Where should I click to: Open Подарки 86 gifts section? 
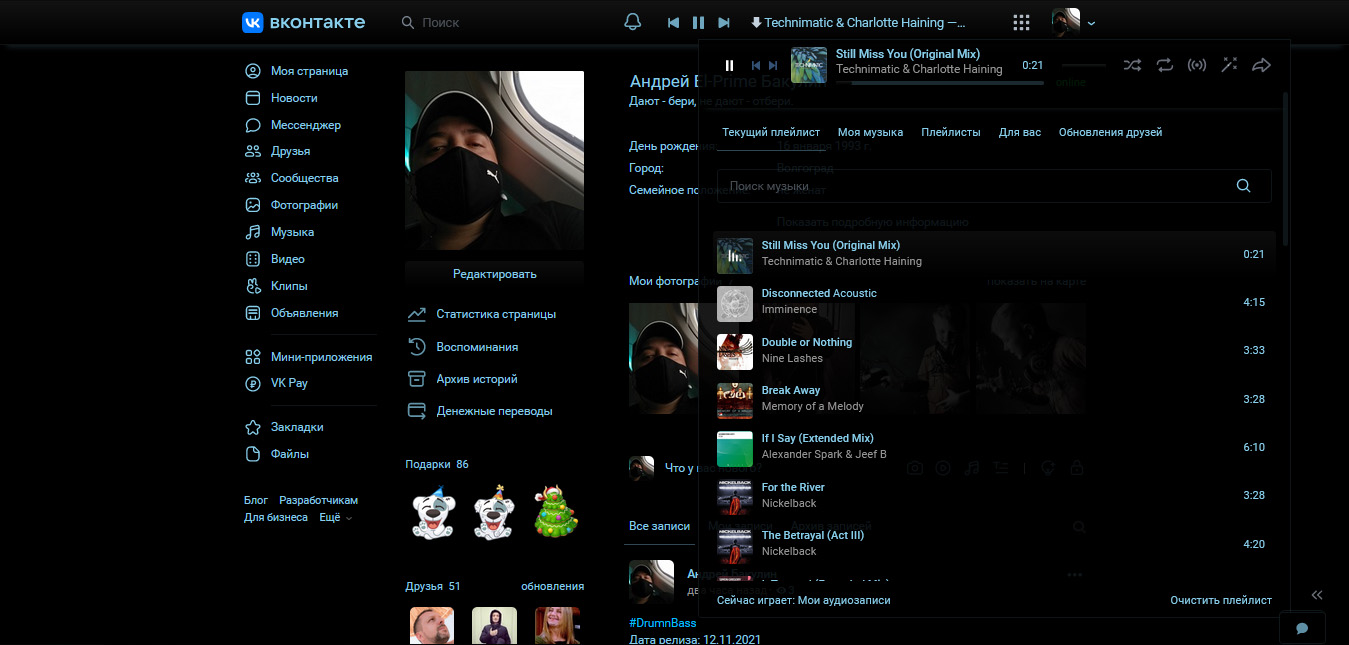pos(436,464)
